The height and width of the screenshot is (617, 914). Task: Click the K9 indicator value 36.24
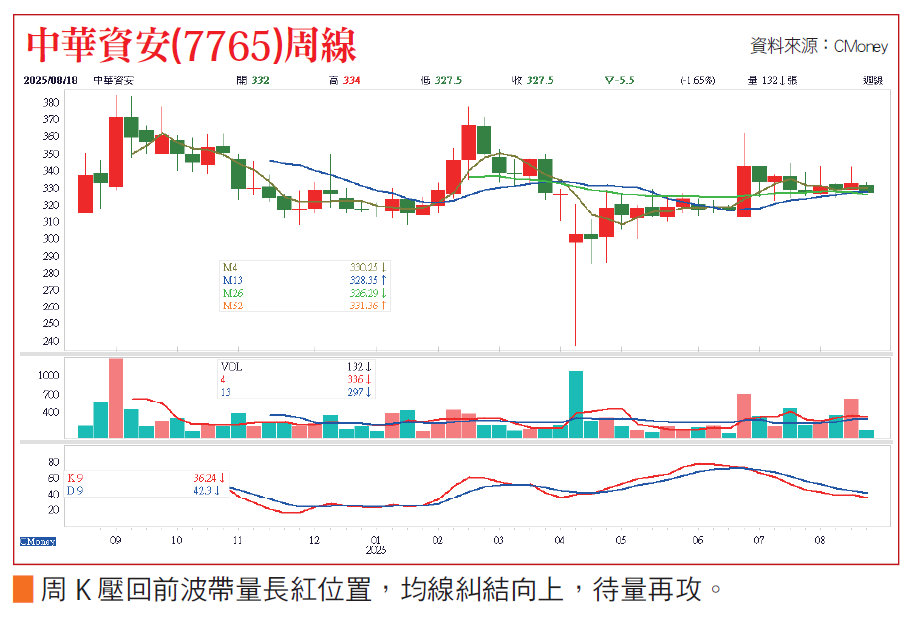coord(205,478)
